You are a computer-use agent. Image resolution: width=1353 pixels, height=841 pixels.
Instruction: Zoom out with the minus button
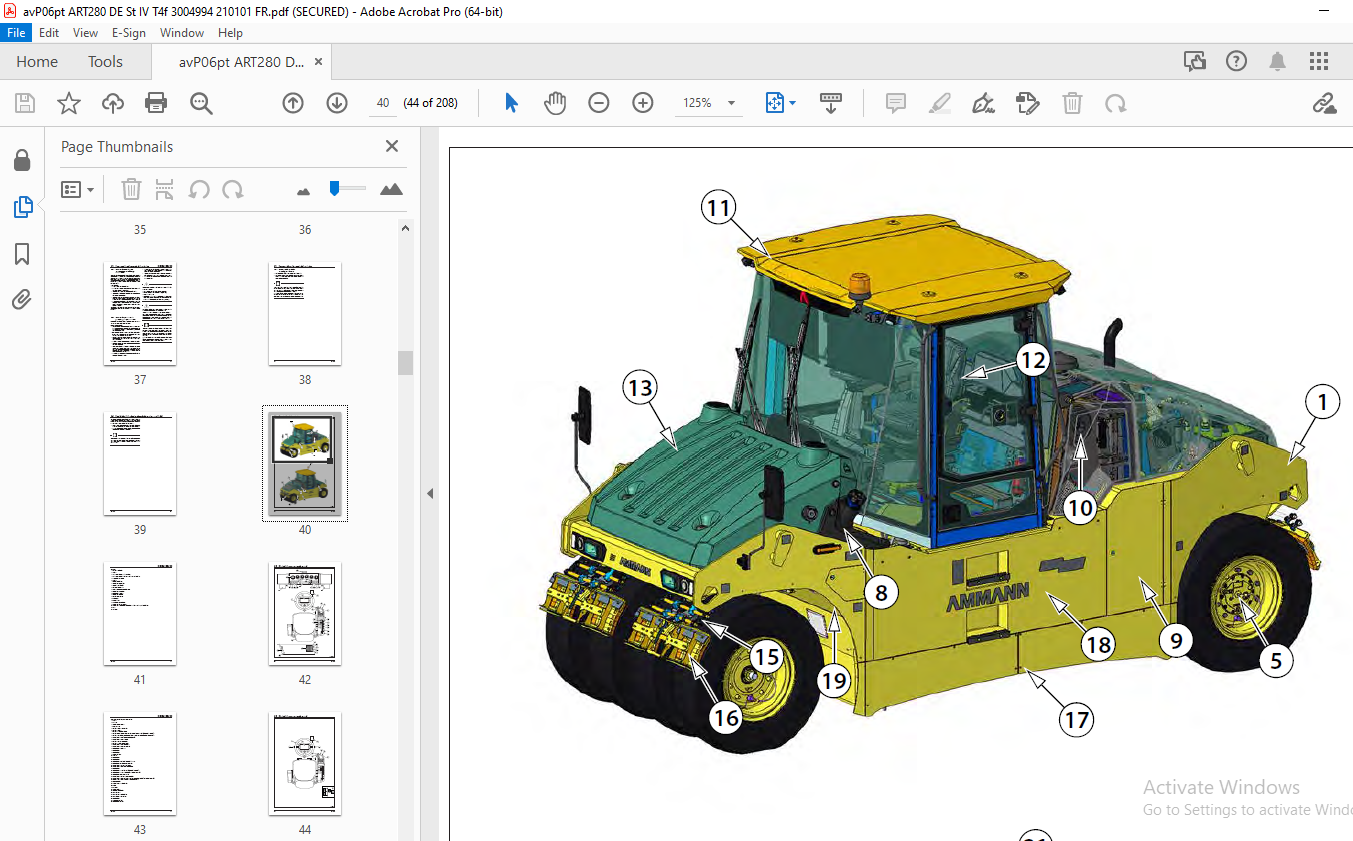pyautogui.click(x=599, y=103)
